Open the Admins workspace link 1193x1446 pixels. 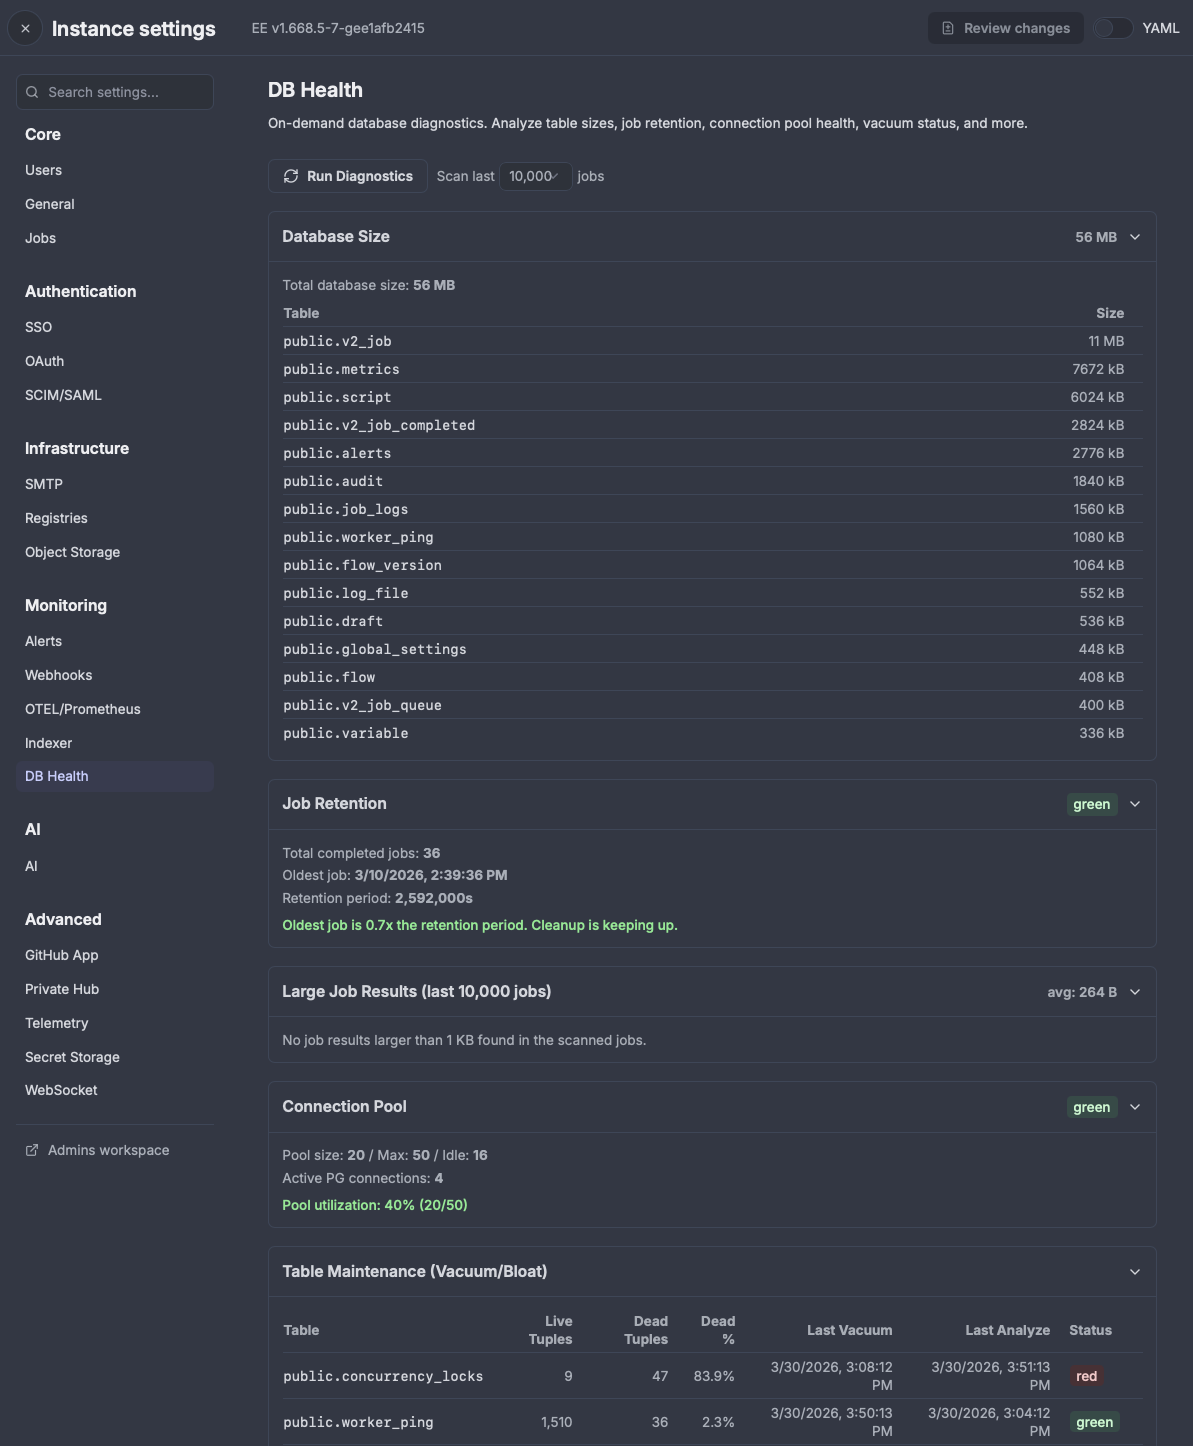point(108,1150)
